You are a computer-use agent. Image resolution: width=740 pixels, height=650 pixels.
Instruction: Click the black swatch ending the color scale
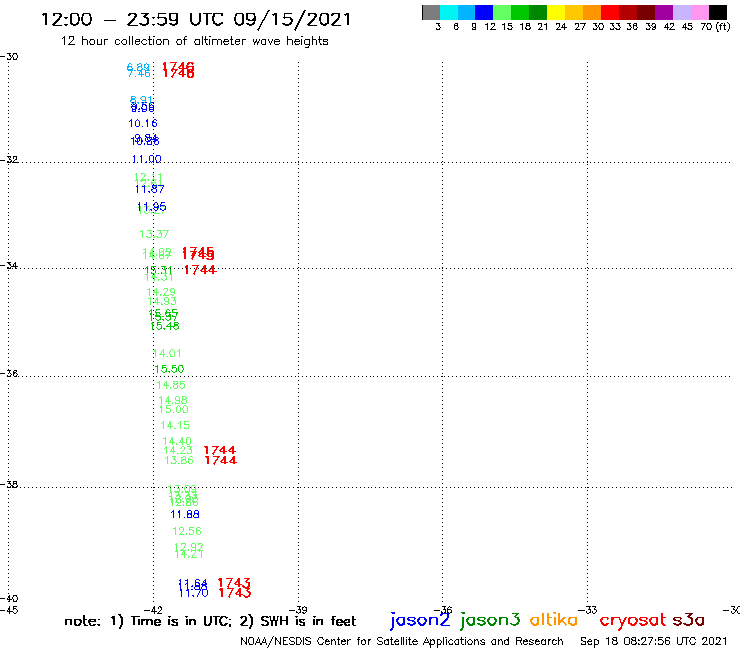(718, 12)
